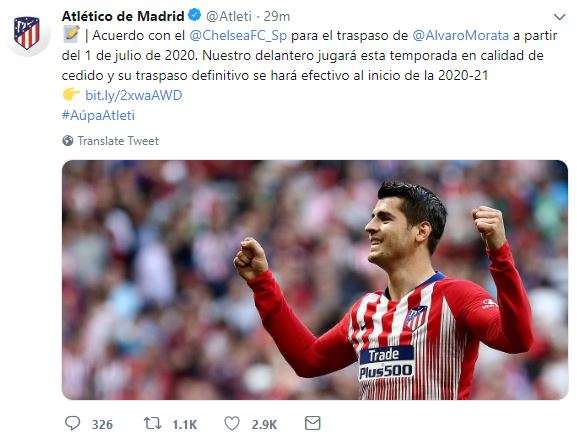This screenshot has width=577, height=440.
Task: Click Translate Tweet
Action: (x=118, y=141)
